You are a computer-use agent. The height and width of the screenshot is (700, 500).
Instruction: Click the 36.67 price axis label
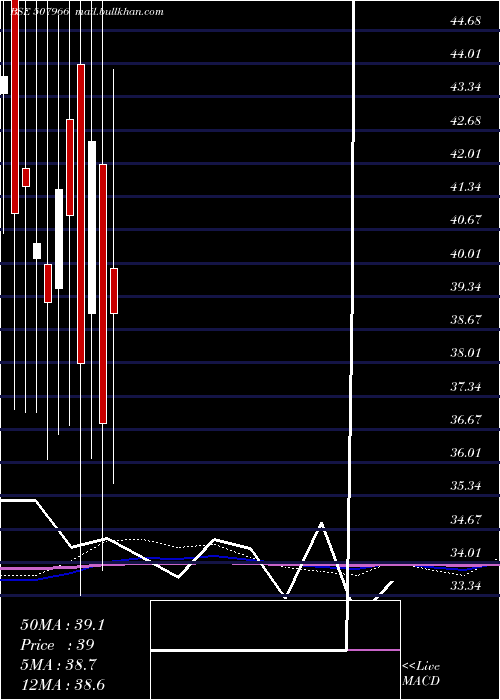pos(466,419)
